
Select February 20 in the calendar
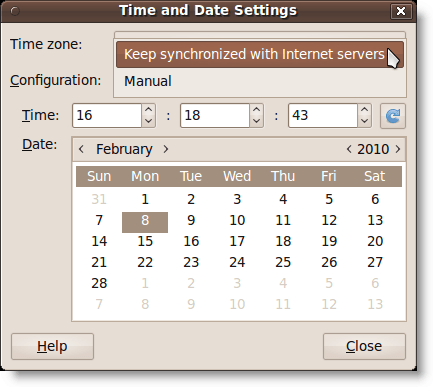click(x=375, y=241)
